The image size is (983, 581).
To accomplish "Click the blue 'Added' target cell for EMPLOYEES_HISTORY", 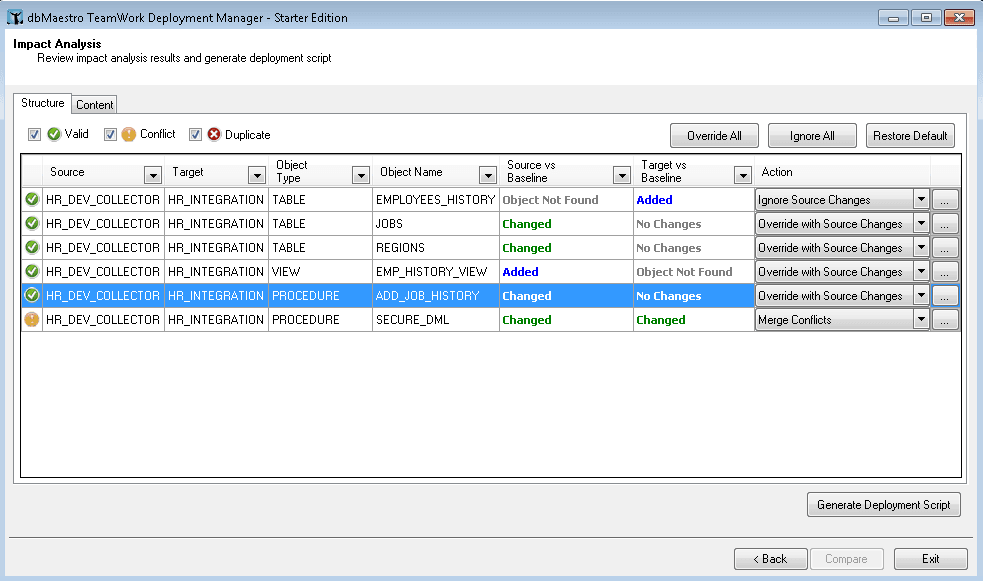I will pyautogui.click(x=694, y=200).
